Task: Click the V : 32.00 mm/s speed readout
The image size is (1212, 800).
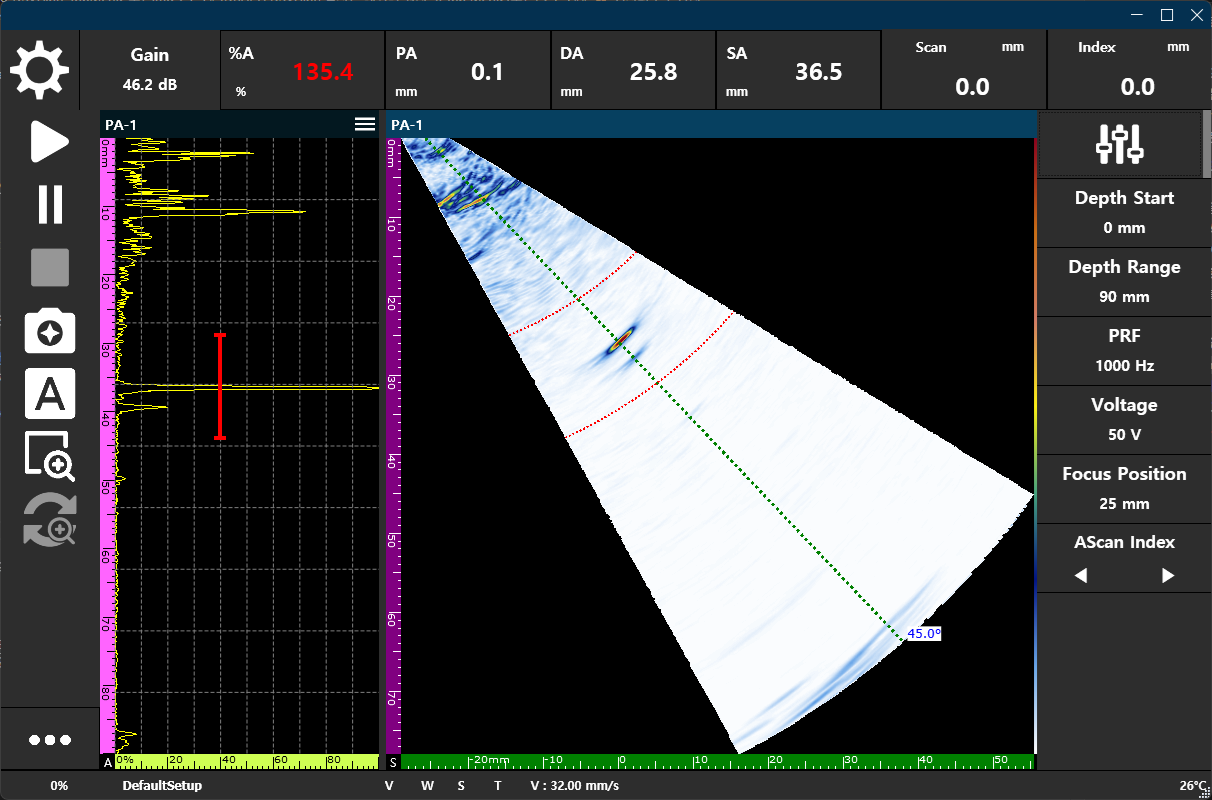Action: coord(574,786)
